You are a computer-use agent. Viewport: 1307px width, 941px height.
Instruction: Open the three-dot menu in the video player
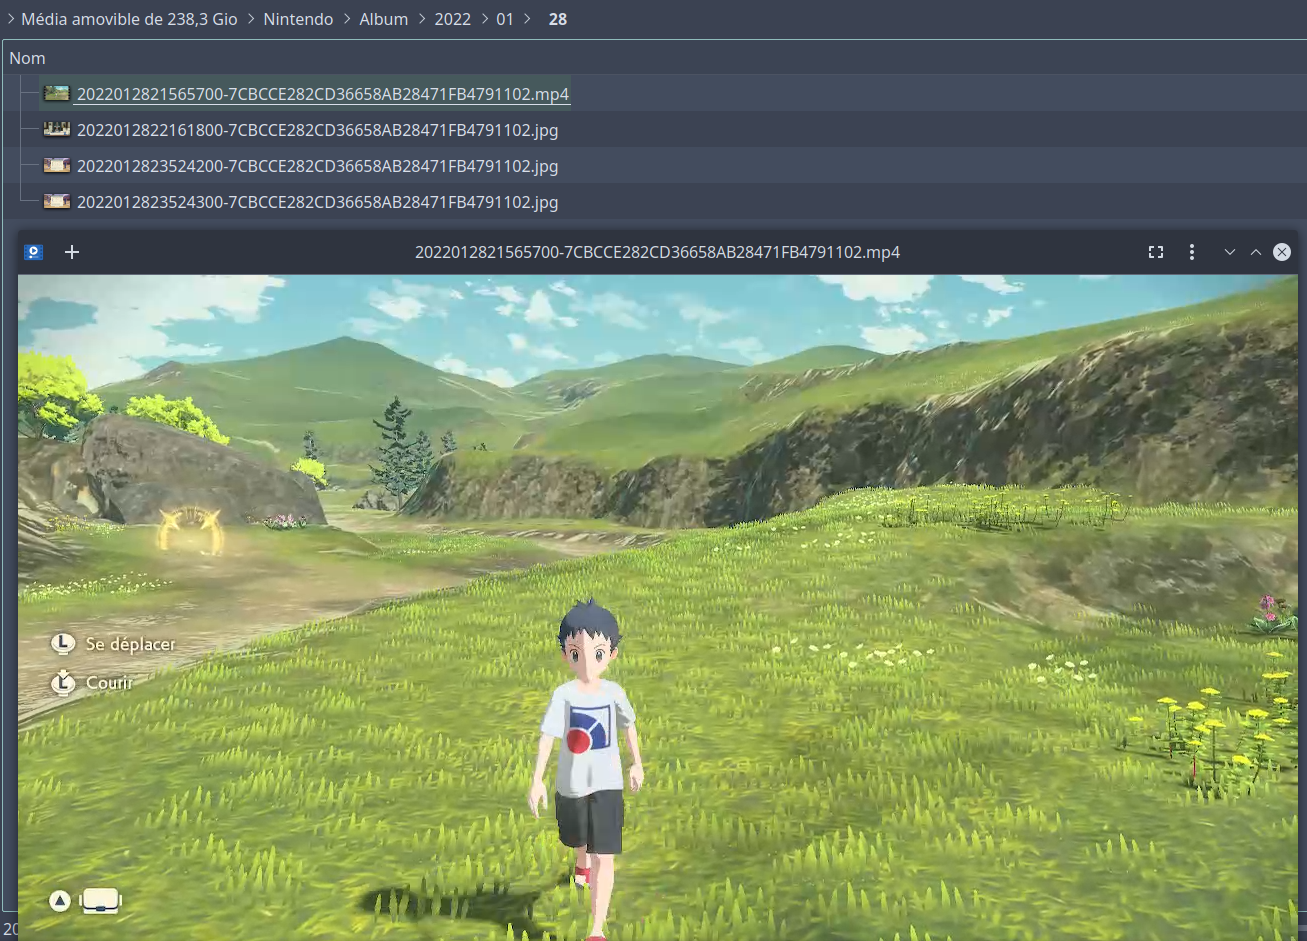coord(1192,252)
